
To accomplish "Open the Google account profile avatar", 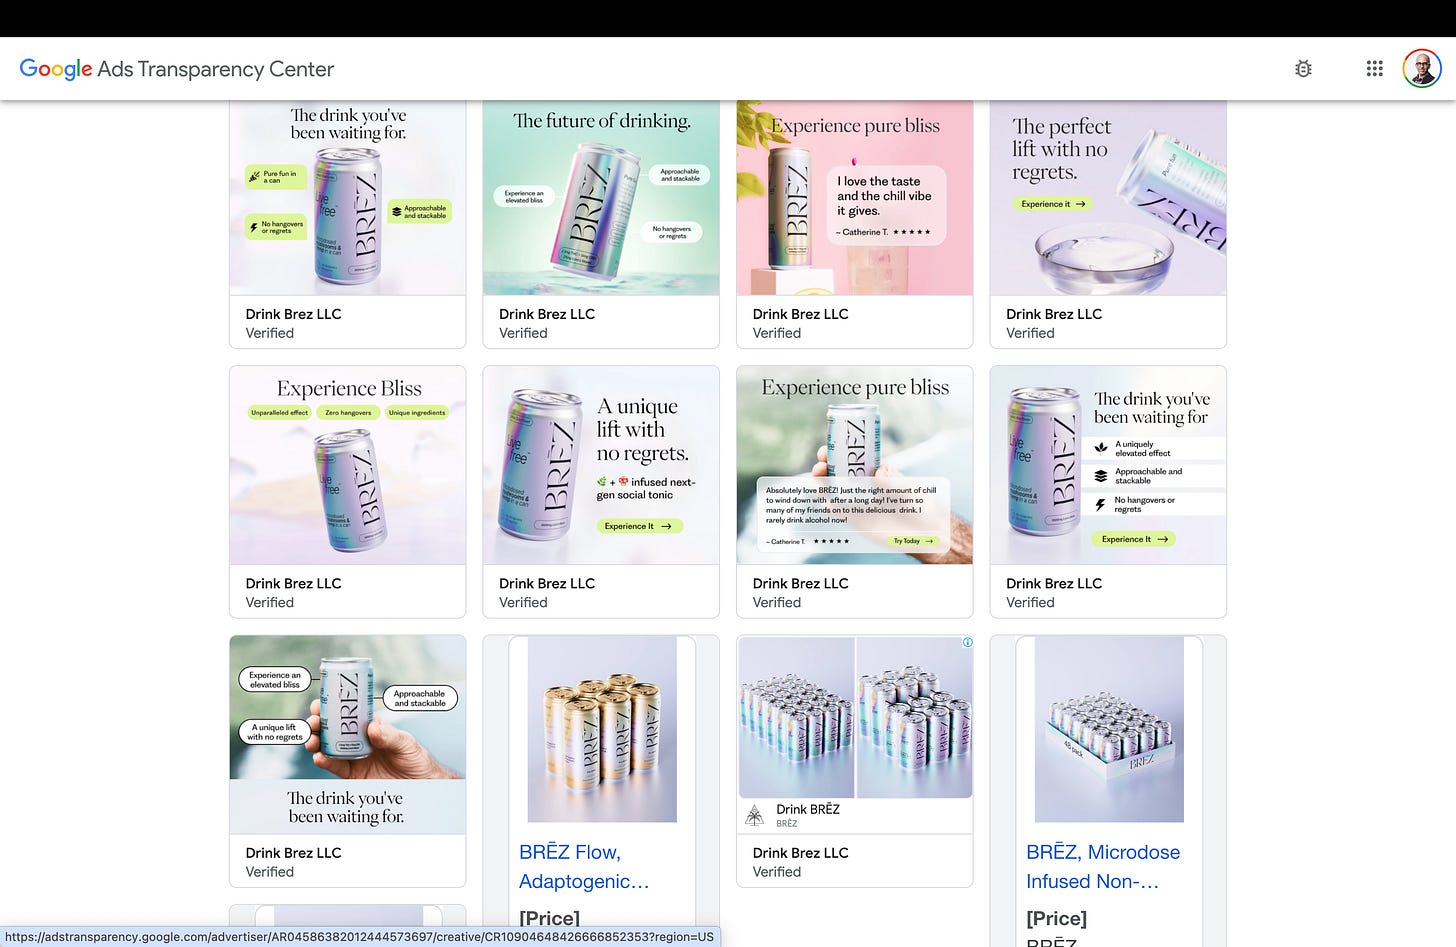I will tap(1422, 69).
